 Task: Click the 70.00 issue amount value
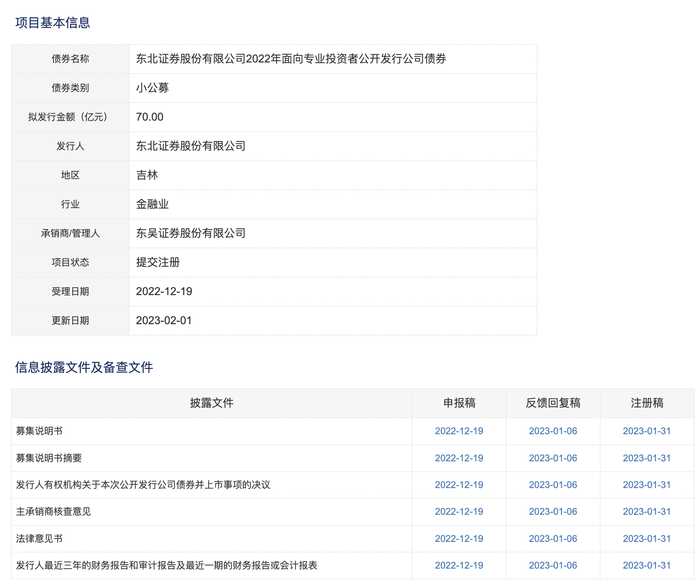[x=150, y=117]
